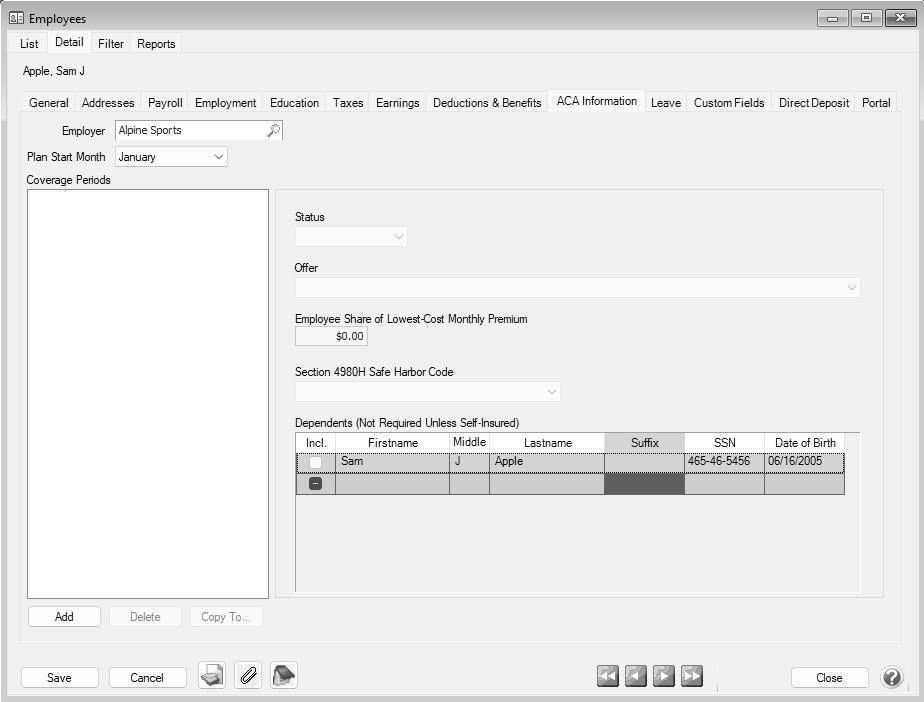The width and height of the screenshot is (924, 702).
Task: Add a new coverage period
Action: click(x=64, y=617)
